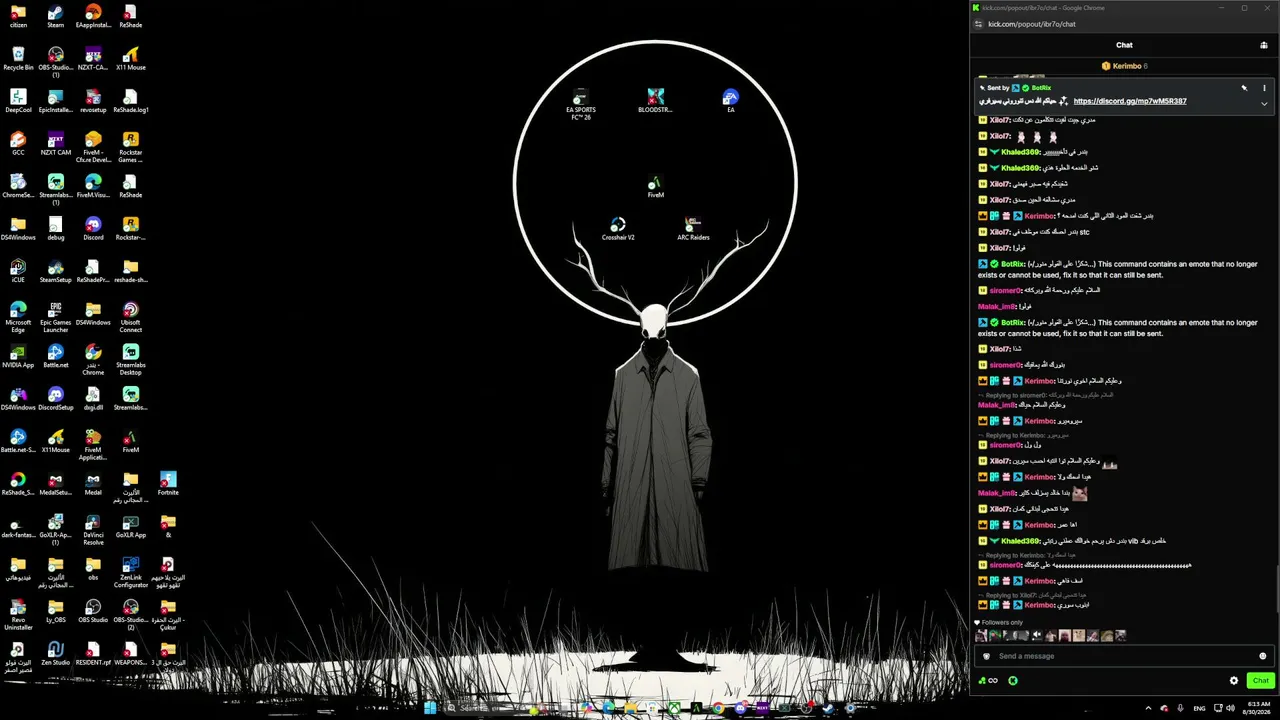Open the iCUE desktop icon
The image size is (1280, 720).
pos(18,271)
